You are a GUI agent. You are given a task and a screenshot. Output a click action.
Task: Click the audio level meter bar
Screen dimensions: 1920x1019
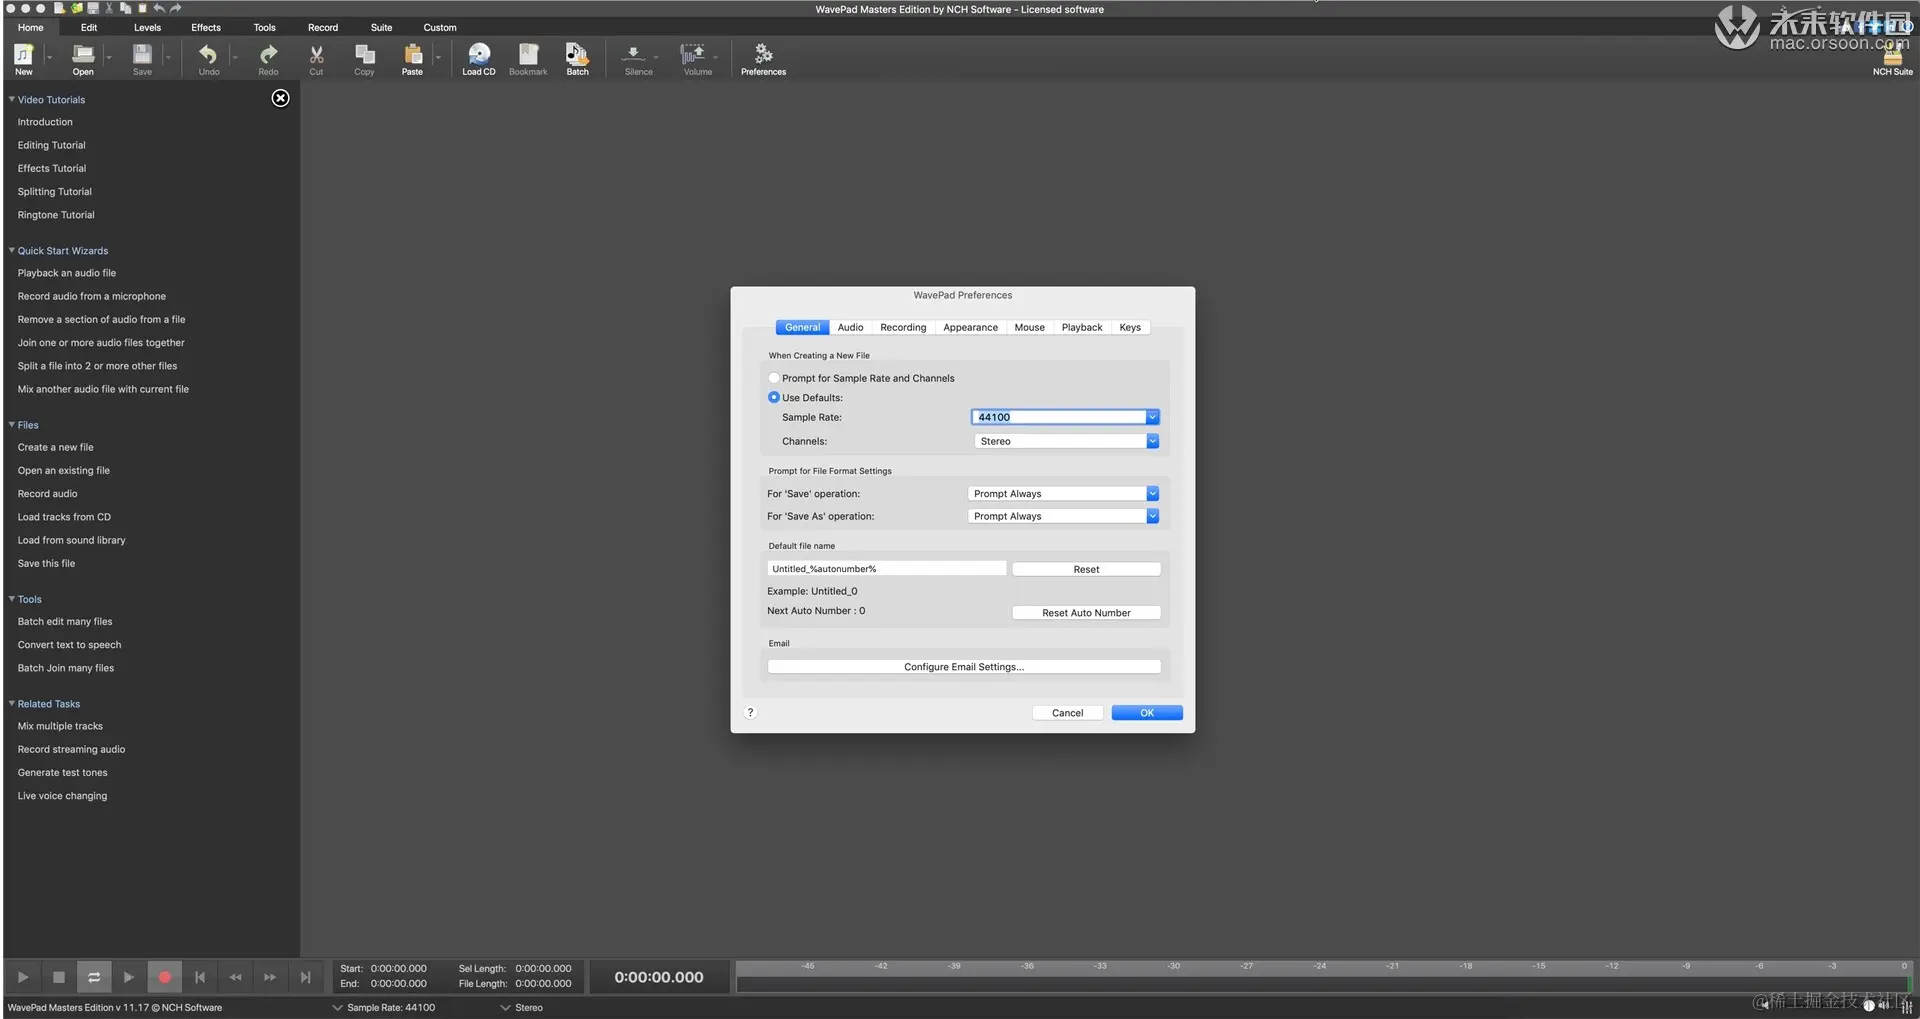click(1322, 984)
